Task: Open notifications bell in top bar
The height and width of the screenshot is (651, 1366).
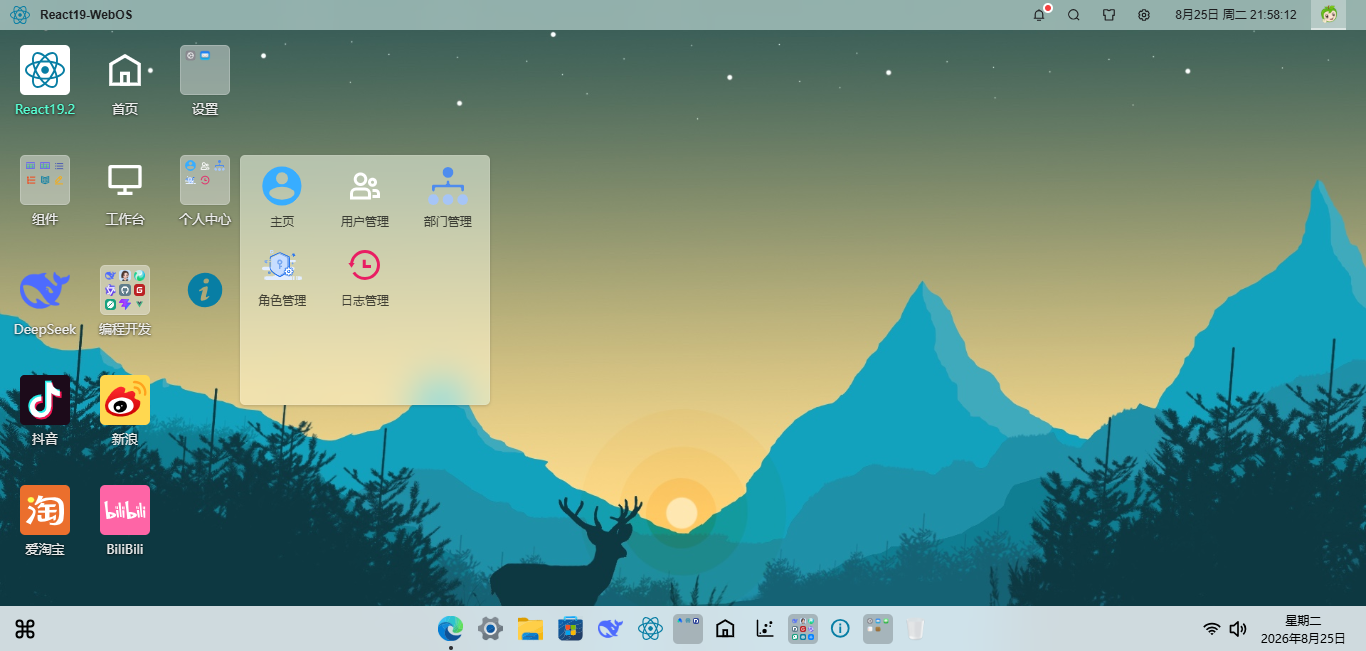Action: pos(1039,15)
